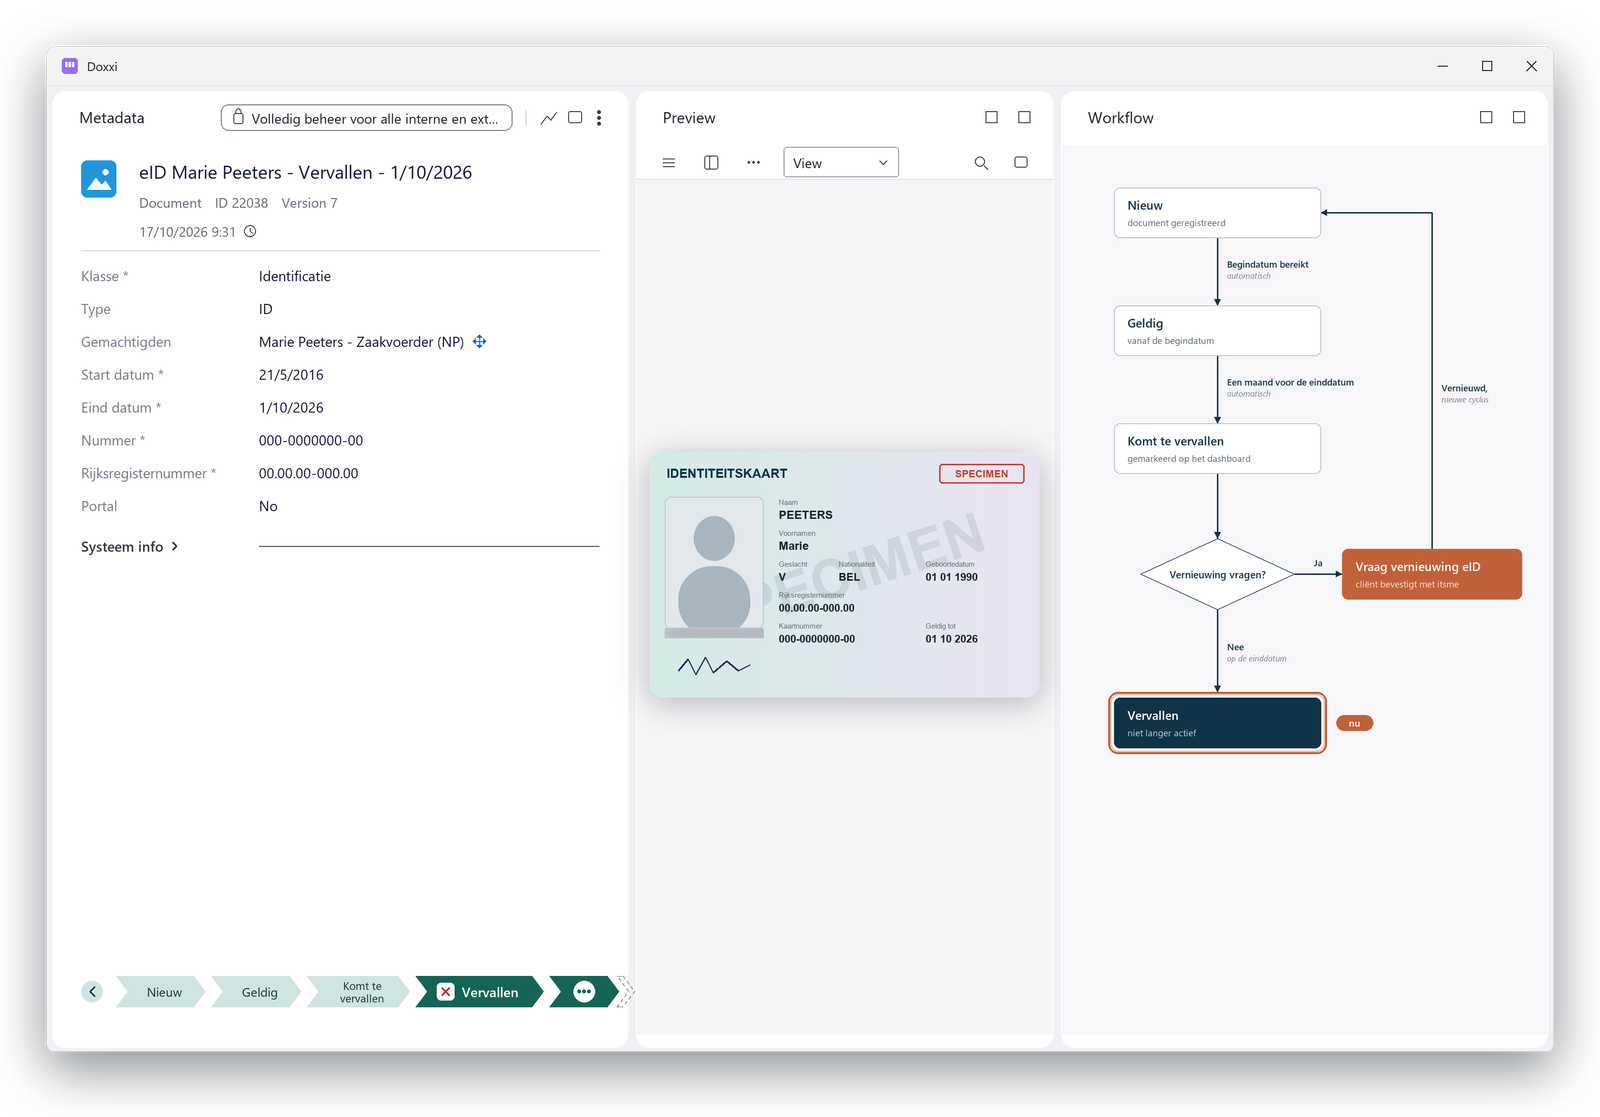
Task: Click the 'Vernieuwing vragen?' decision diamond
Action: pos(1217,574)
